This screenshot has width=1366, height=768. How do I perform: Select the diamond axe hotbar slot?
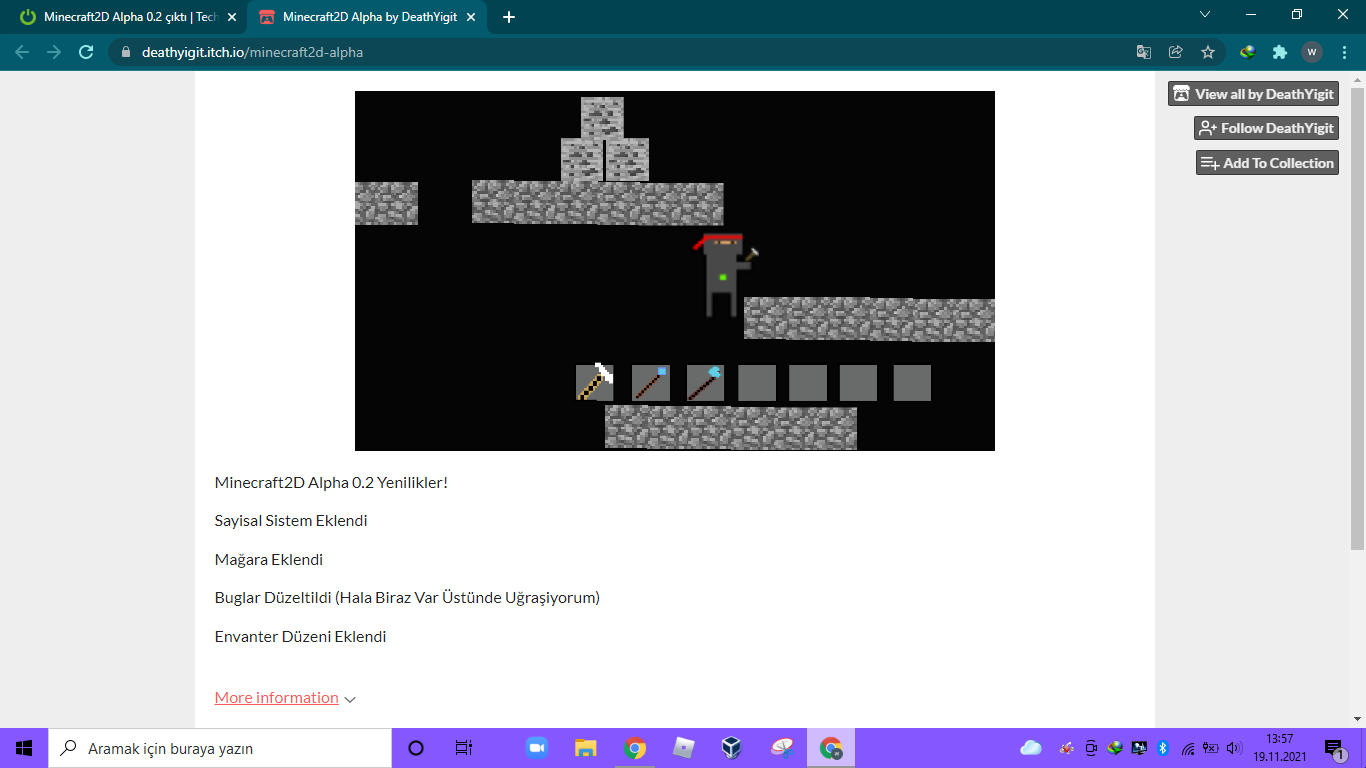705,382
